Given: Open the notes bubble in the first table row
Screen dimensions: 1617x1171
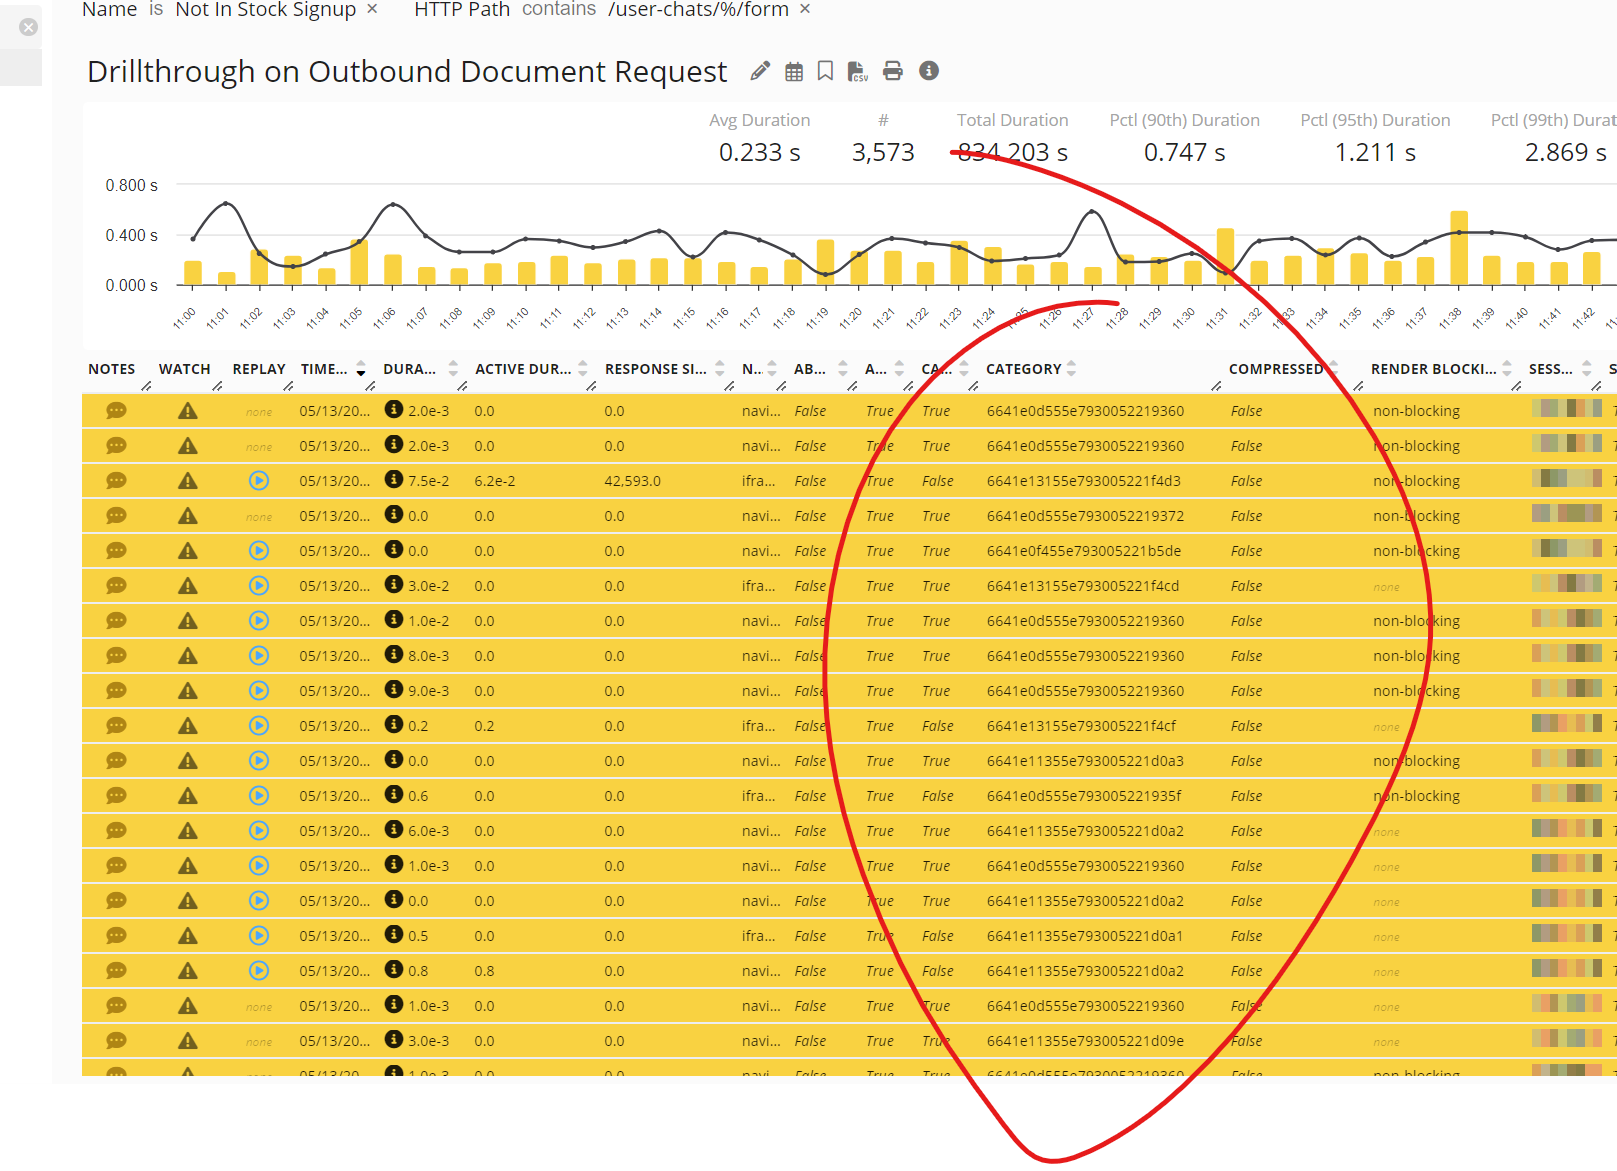Looking at the screenshot, I should (116, 411).
